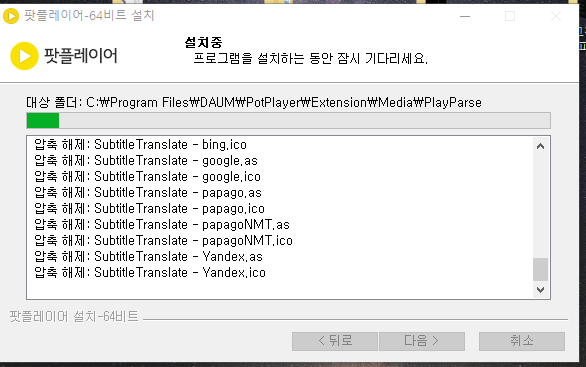
Task: Select the SubtitleTranslate - bing.ico line
Action: coord(141,145)
